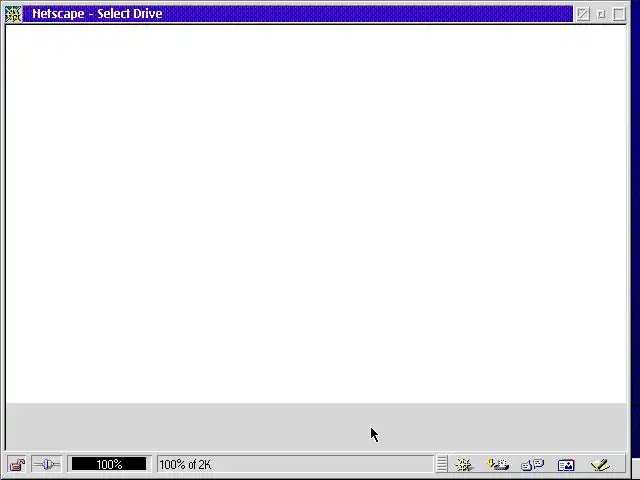Click the "100% of 2K" status text
Image resolution: width=640 pixels, height=480 pixels.
[185, 464]
